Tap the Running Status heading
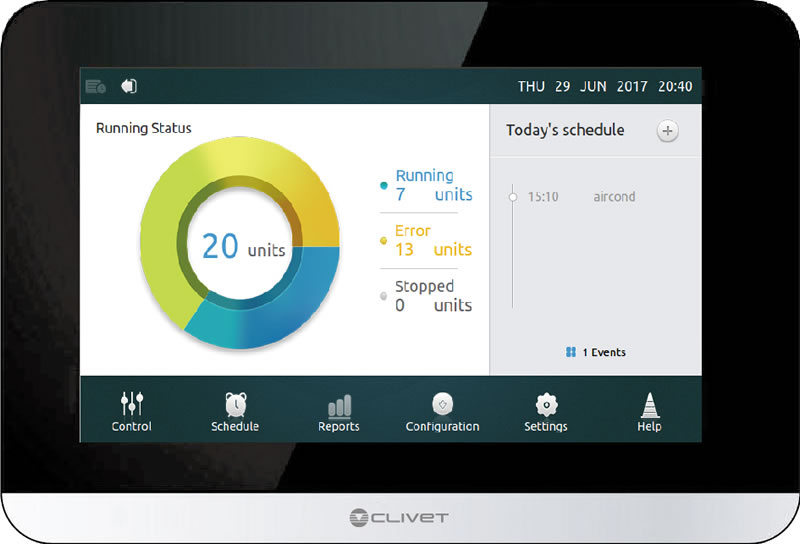Screen dimensions: 800x544 coord(143,128)
